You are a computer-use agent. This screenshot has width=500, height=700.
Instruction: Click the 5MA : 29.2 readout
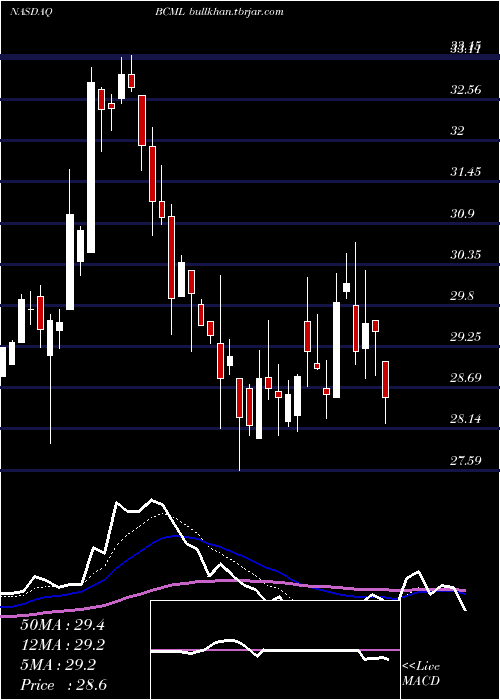58,665
